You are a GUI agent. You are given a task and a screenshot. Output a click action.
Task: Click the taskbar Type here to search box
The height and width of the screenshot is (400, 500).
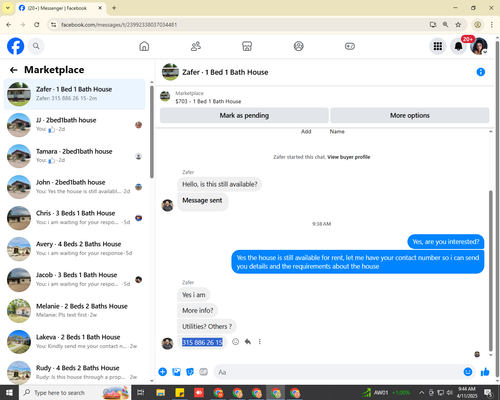point(75,393)
